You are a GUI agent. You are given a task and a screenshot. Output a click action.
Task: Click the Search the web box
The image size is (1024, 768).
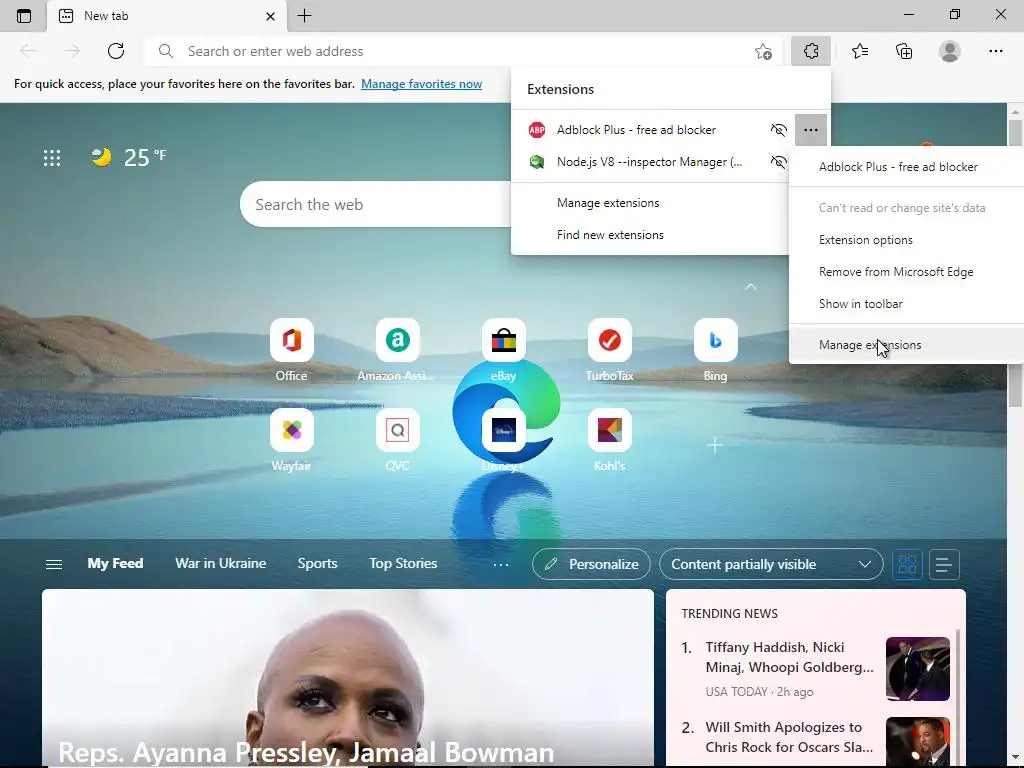tap(376, 204)
